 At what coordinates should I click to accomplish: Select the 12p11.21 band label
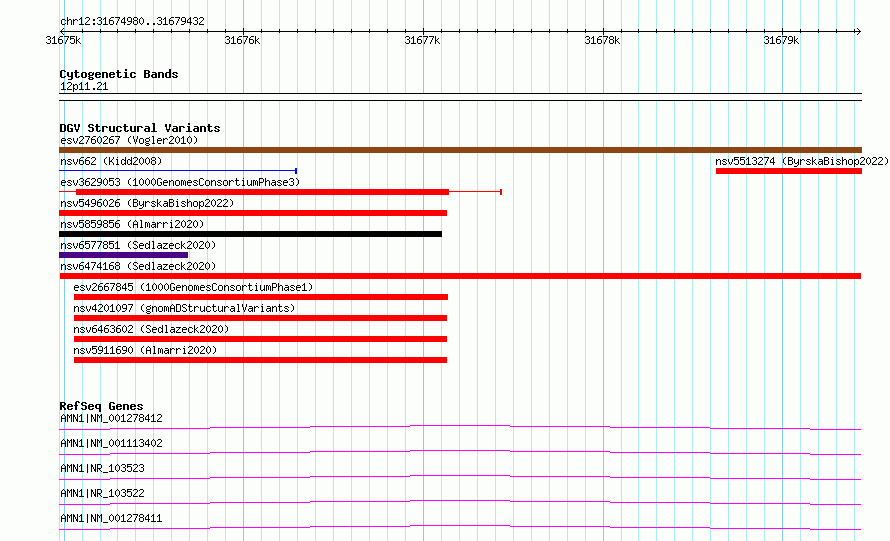pyautogui.click(x=84, y=86)
